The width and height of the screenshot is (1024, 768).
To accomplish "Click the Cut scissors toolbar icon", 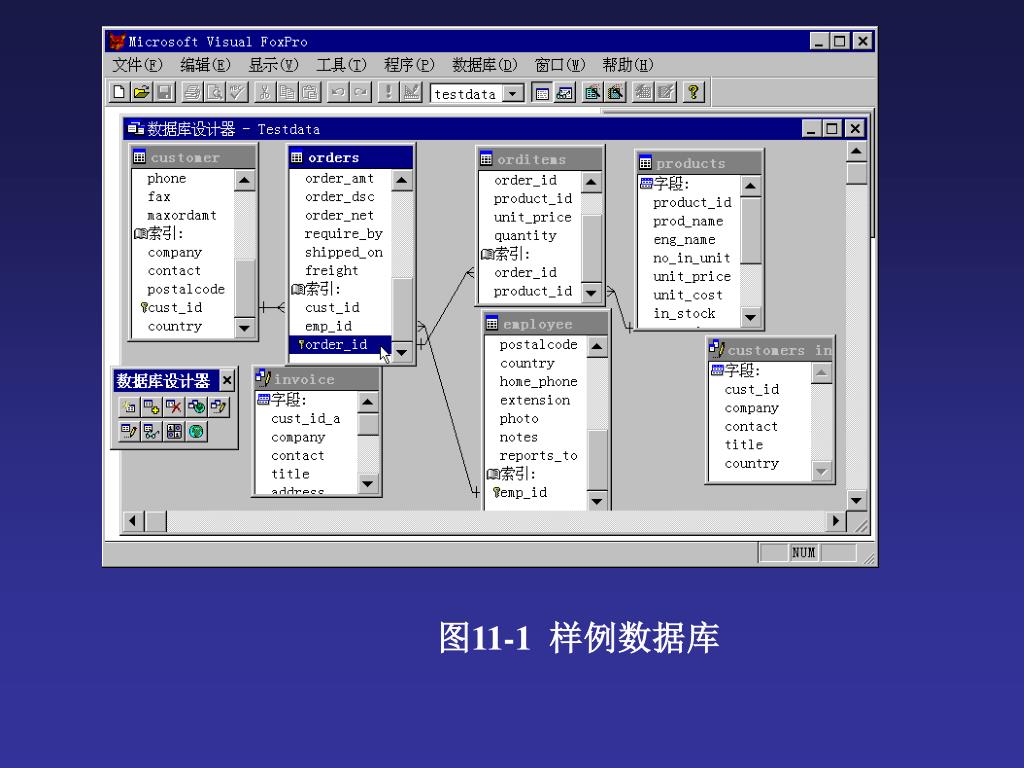I will (x=264, y=92).
